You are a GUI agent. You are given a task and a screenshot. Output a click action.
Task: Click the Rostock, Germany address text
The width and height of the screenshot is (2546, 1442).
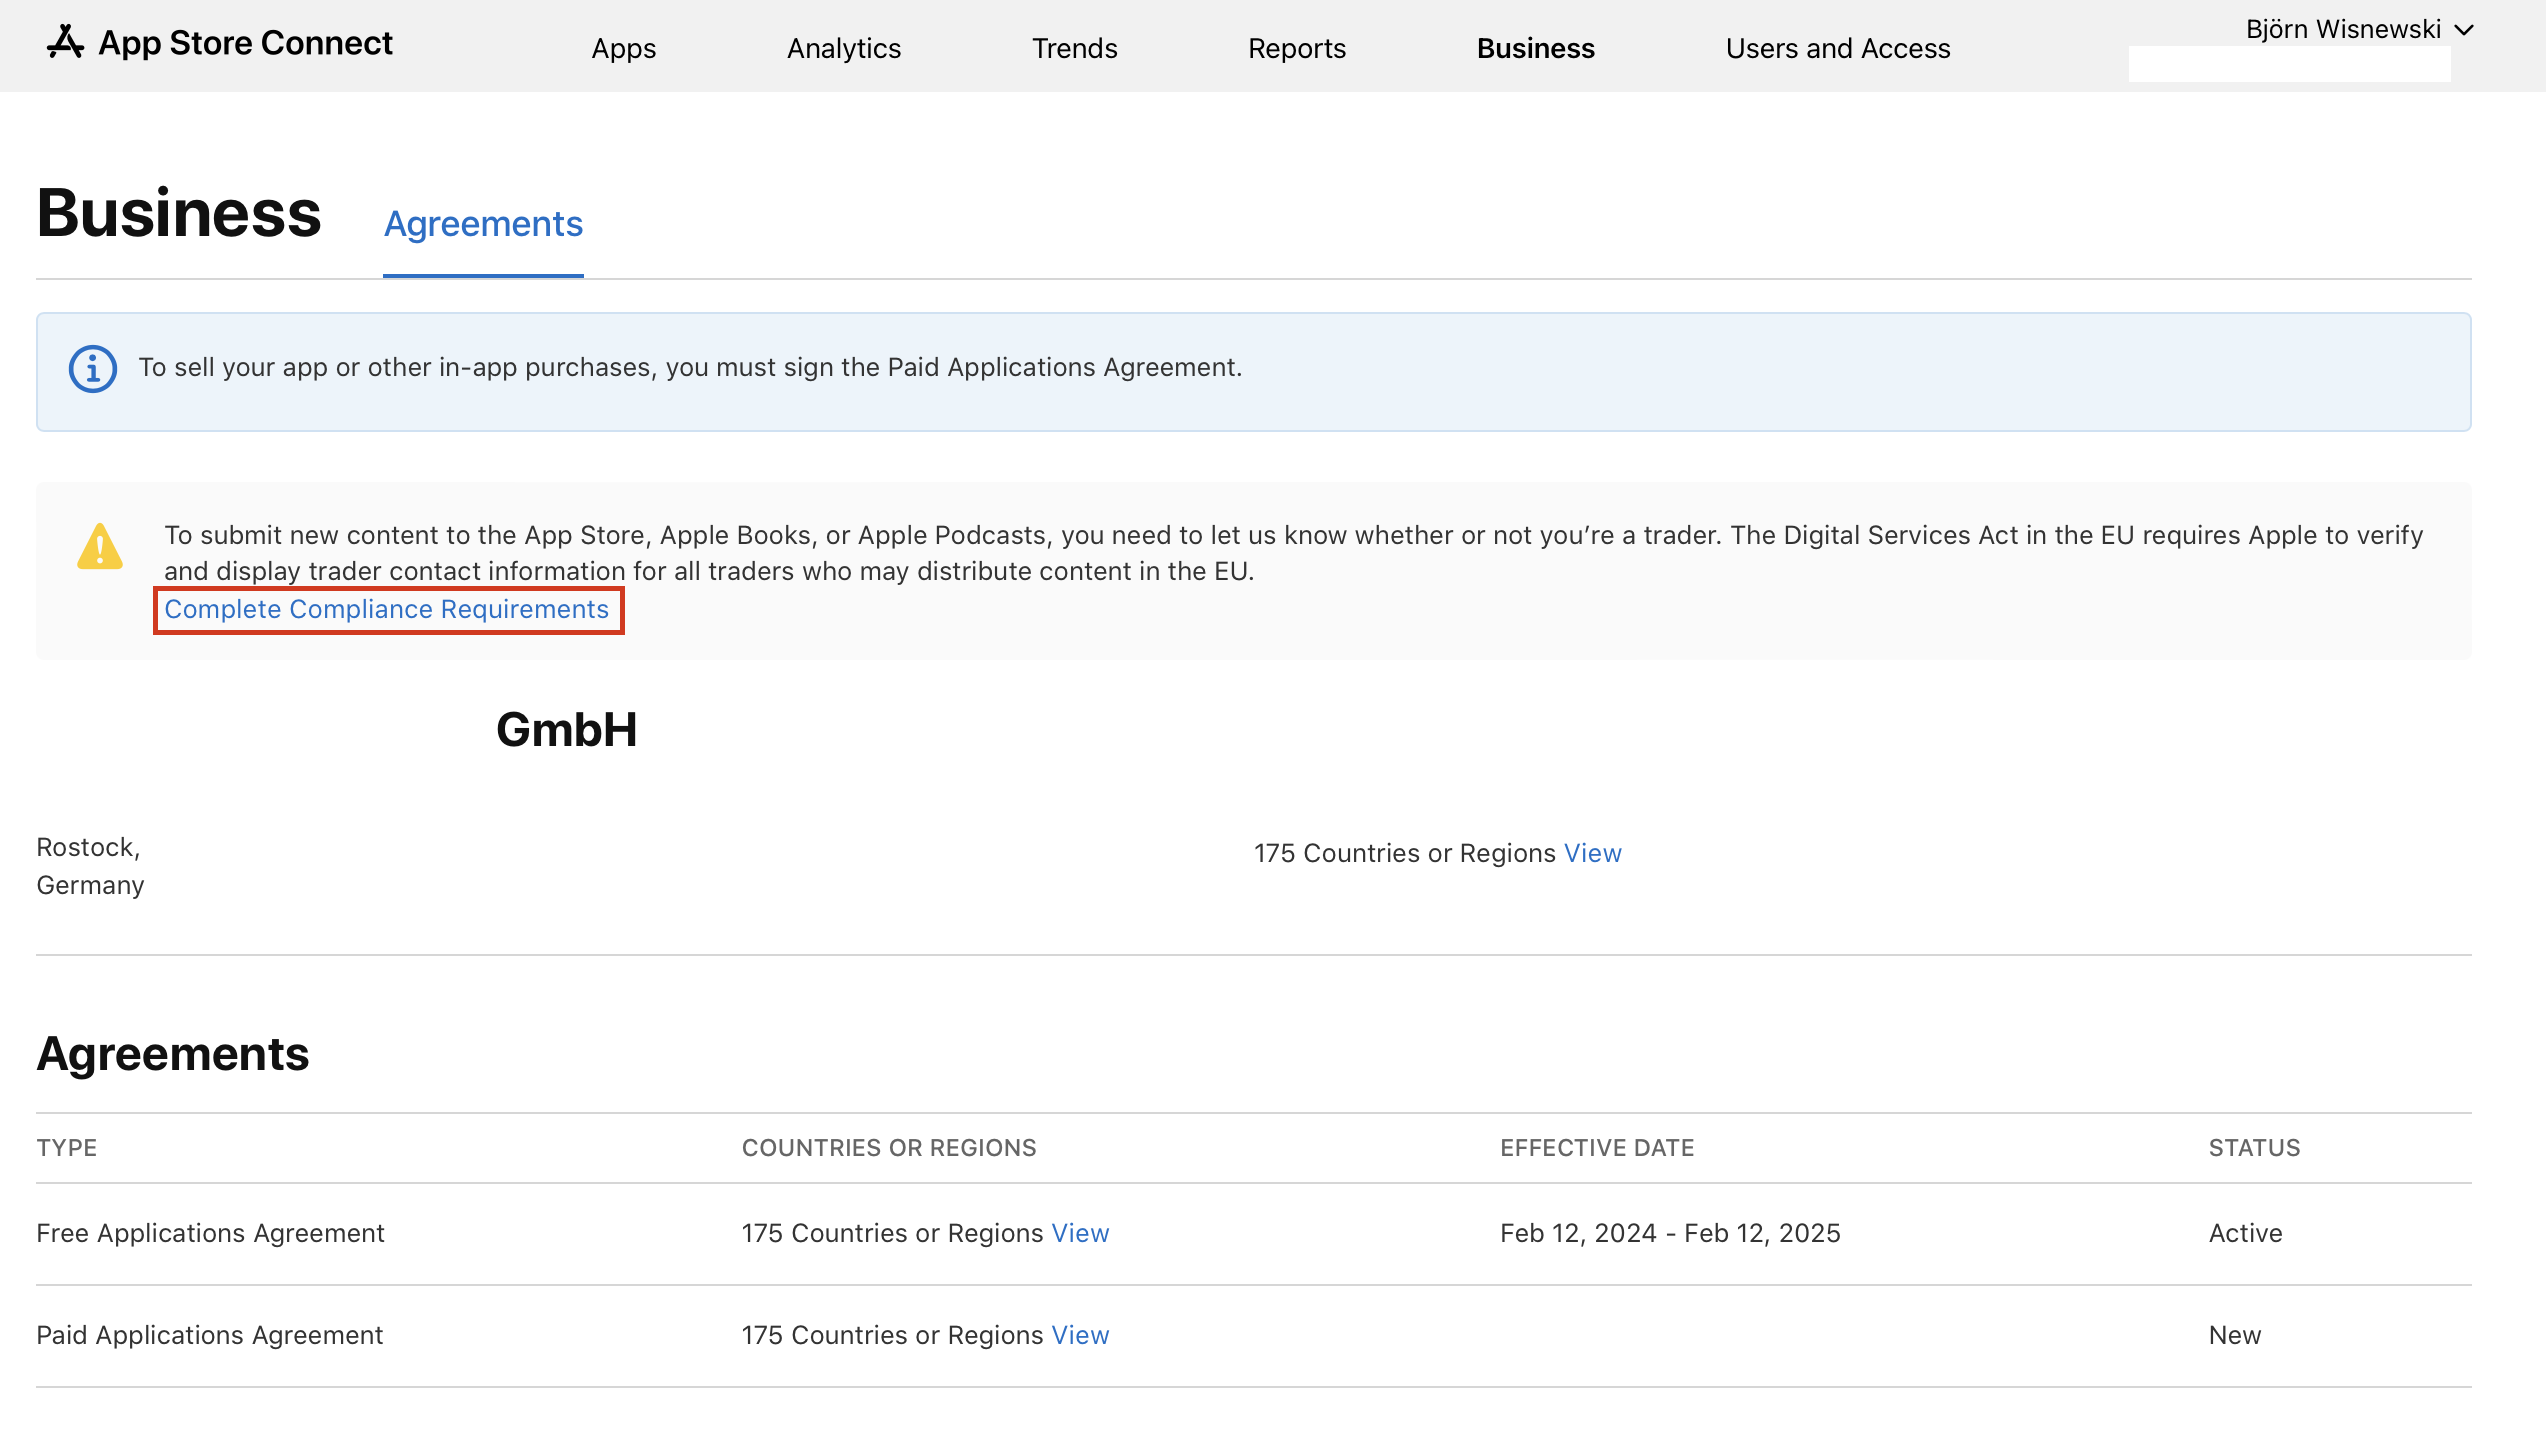[x=90, y=866]
